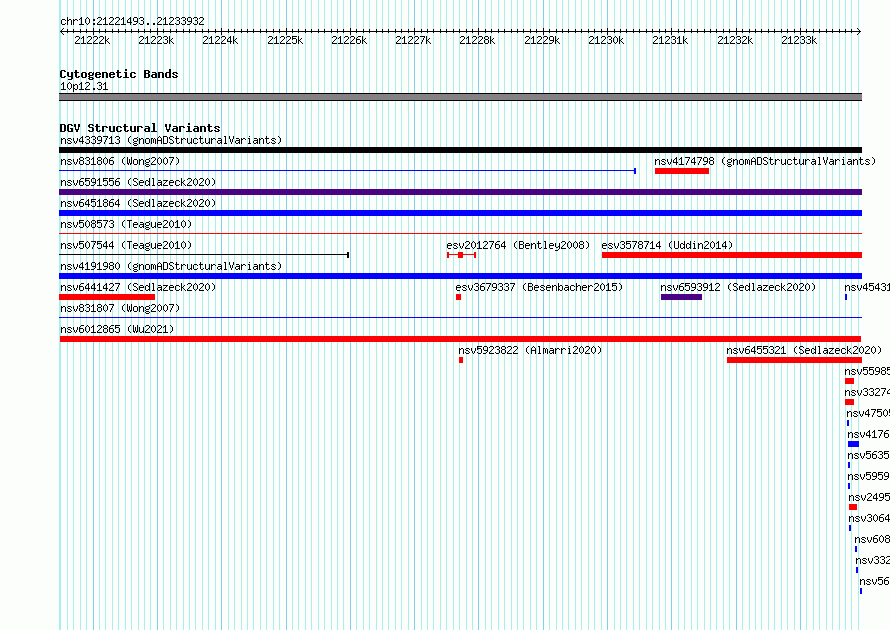Open the truncated nsv4176 variant label
The width and height of the screenshot is (890, 630).
point(868,434)
